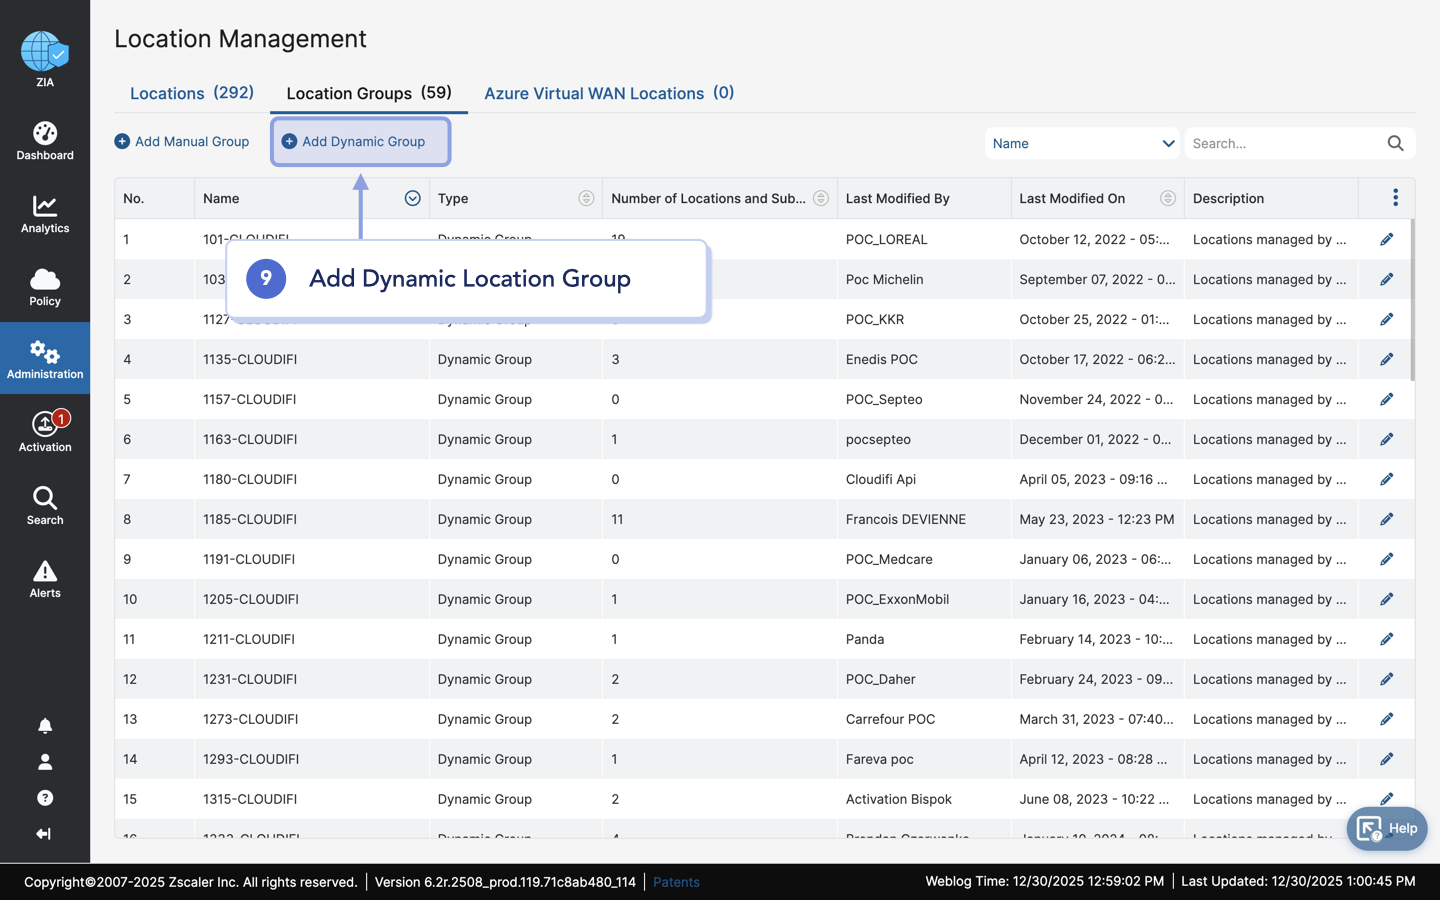The width and height of the screenshot is (1440, 900).
Task: Open the Policy cloud icon
Action: click(45, 287)
